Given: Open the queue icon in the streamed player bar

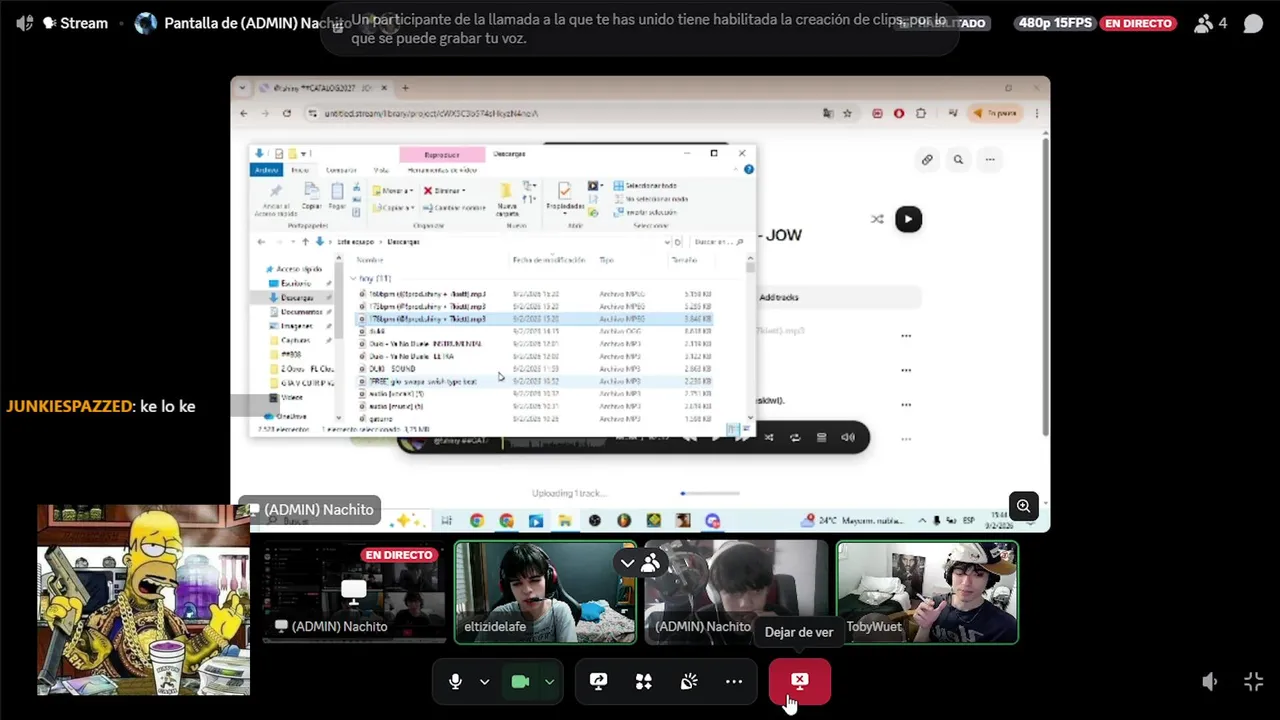Looking at the screenshot, I should coord(821,437).
